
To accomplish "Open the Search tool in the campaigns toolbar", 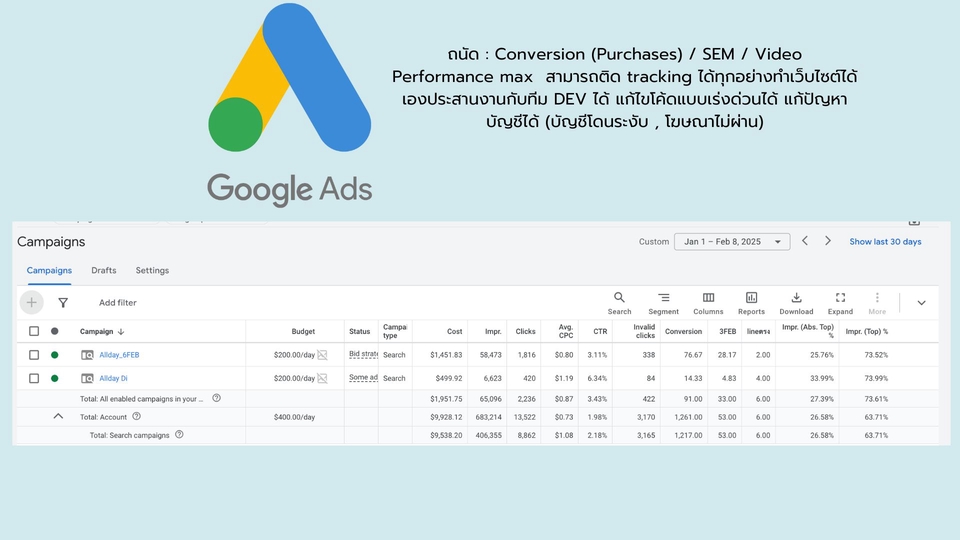I will tap(619, 303).
